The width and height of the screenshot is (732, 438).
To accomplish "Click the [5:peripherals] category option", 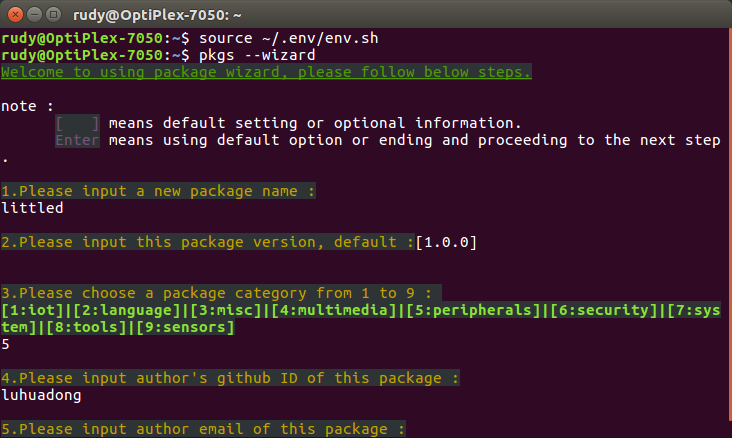I will (x=473, y=310).
